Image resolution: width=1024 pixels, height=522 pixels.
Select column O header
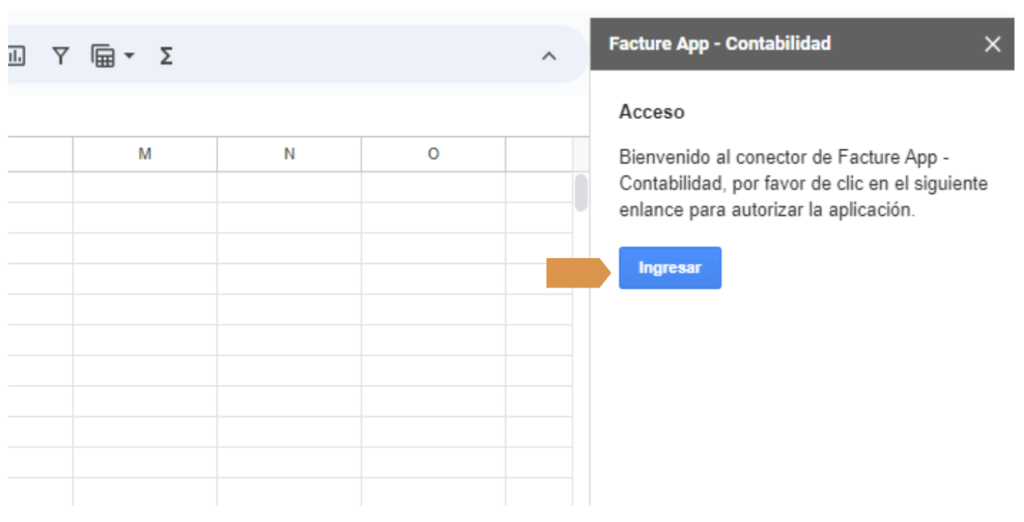(x=433, y=154)
